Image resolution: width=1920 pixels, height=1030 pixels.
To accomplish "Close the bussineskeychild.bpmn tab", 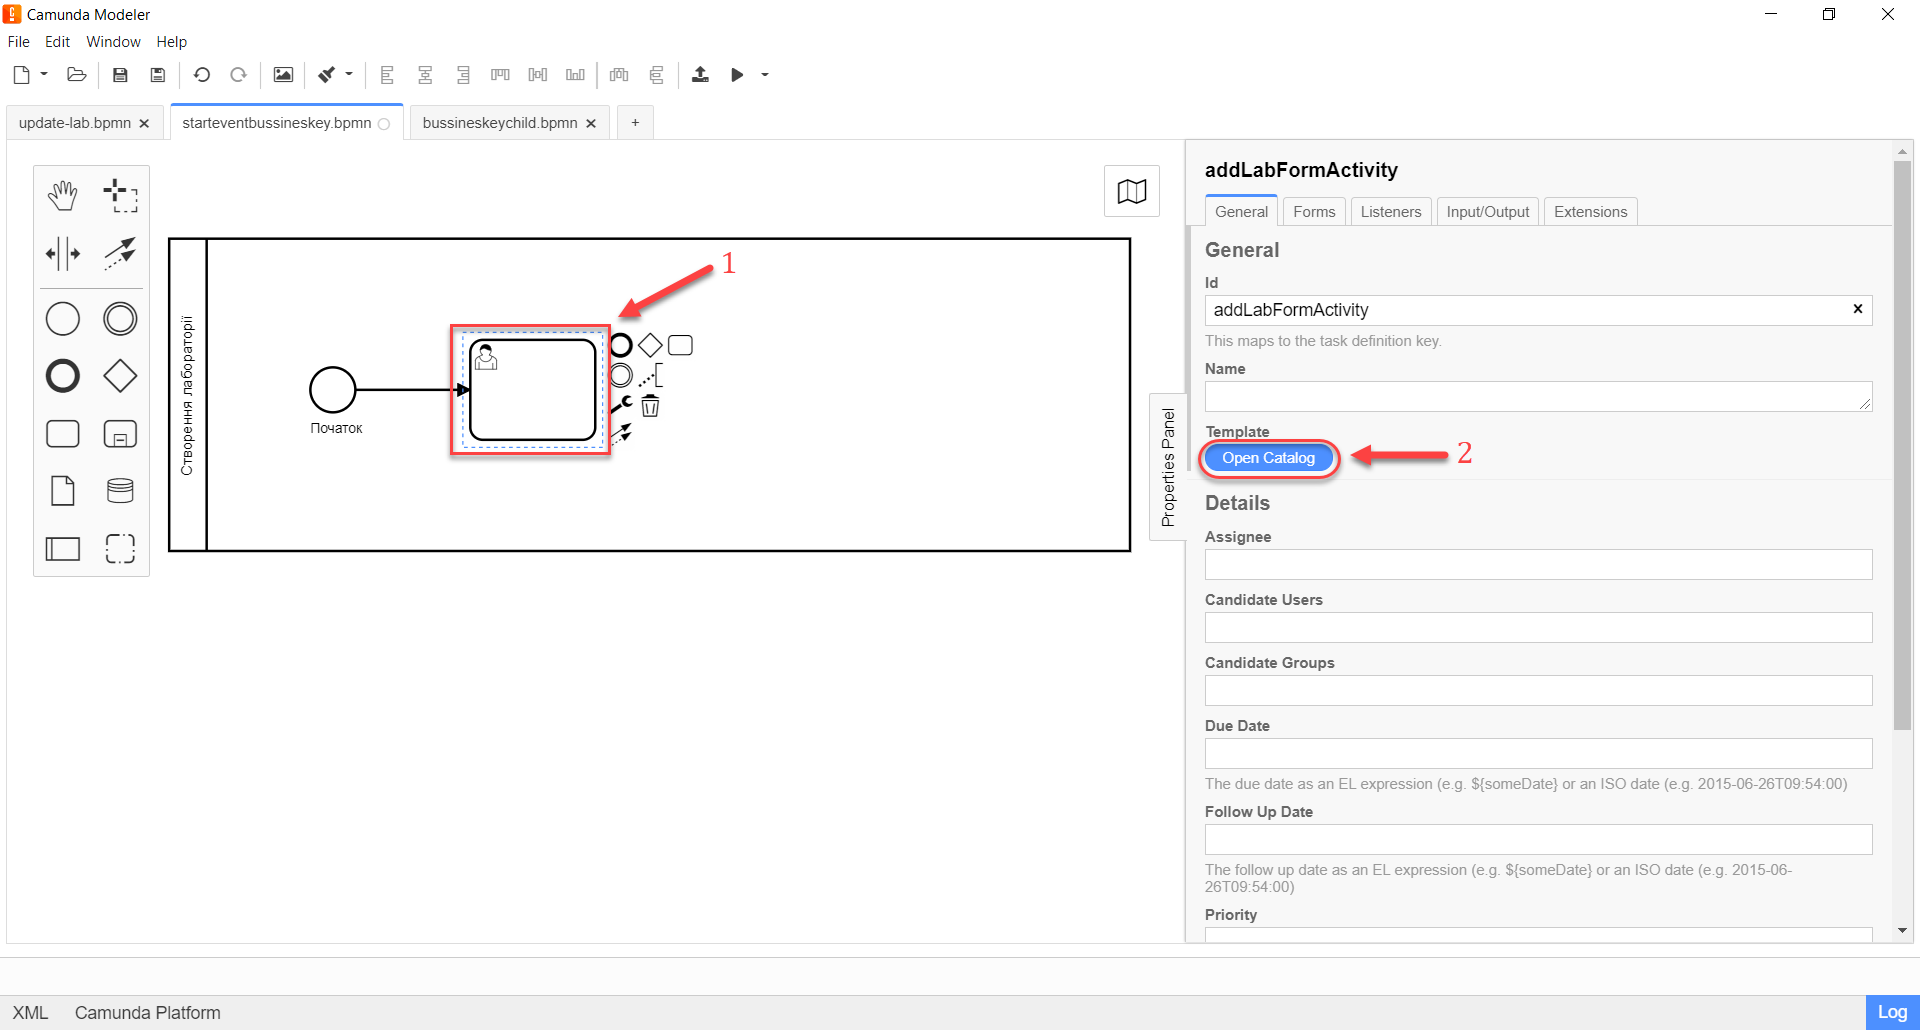I will click(591, 124).
